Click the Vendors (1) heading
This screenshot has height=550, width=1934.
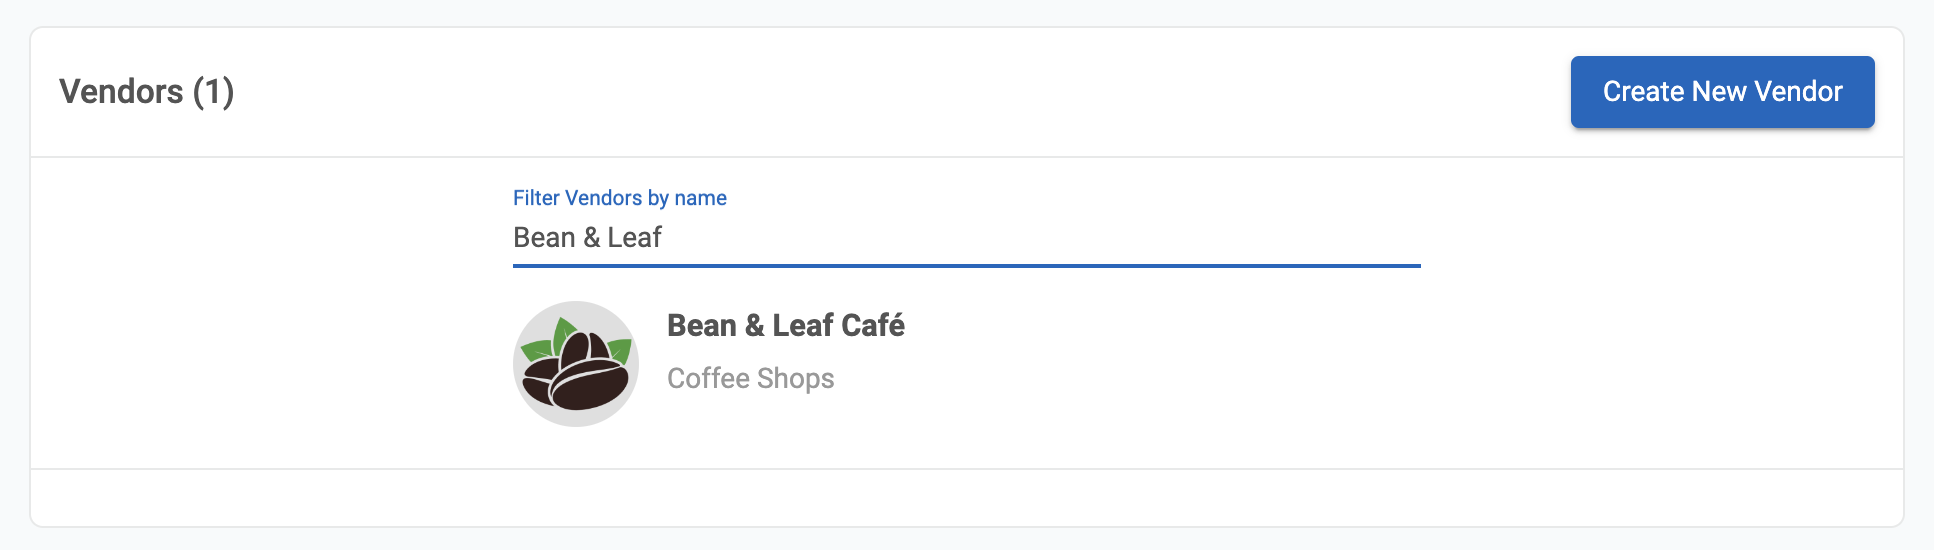tap(146, 92)
